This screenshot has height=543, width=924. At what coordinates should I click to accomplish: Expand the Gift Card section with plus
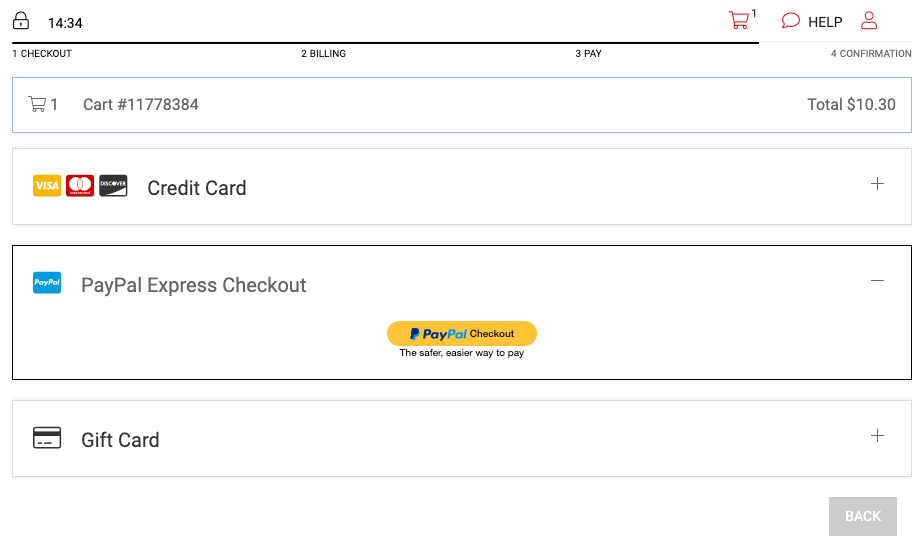click(x=877, y=436)
